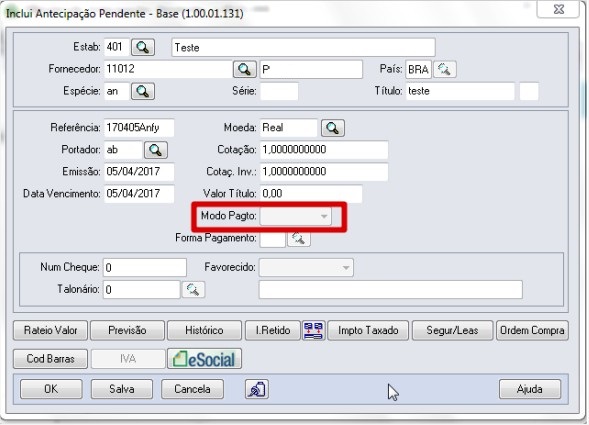This screenshot has height=425, width=589.
Task: Confirm with the OK button
Action: [x=51, y=389]
